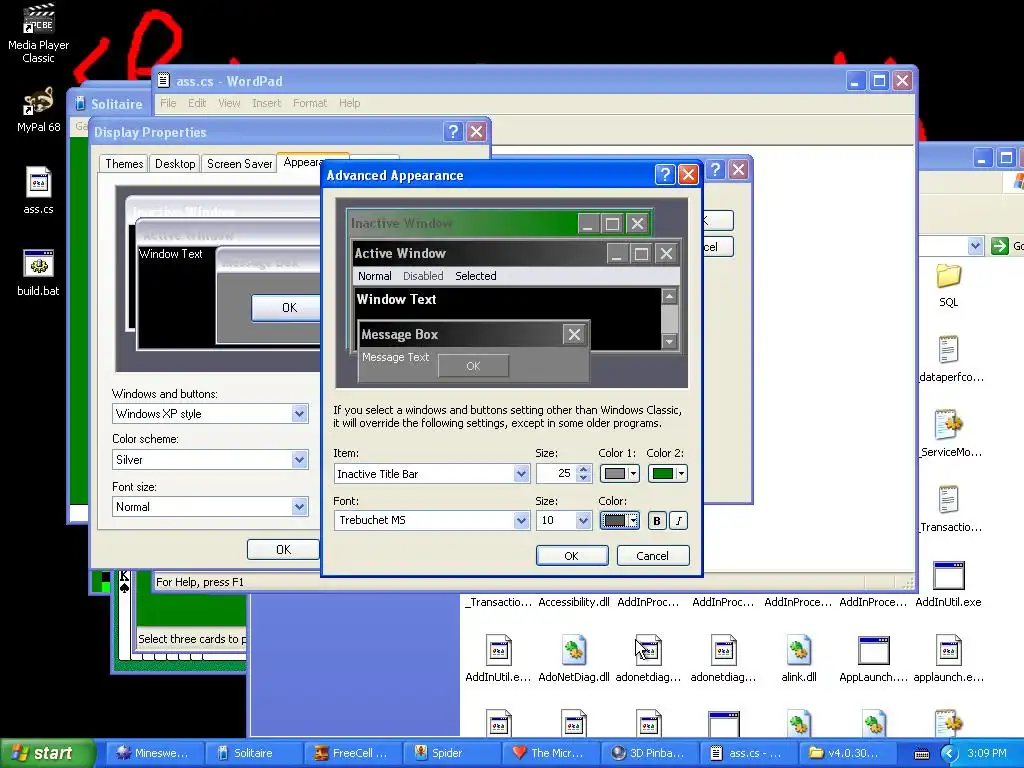Viewport: 1024px width, 768px height.
Task: Open the WordPad Format menu
Action: (310, 103)
